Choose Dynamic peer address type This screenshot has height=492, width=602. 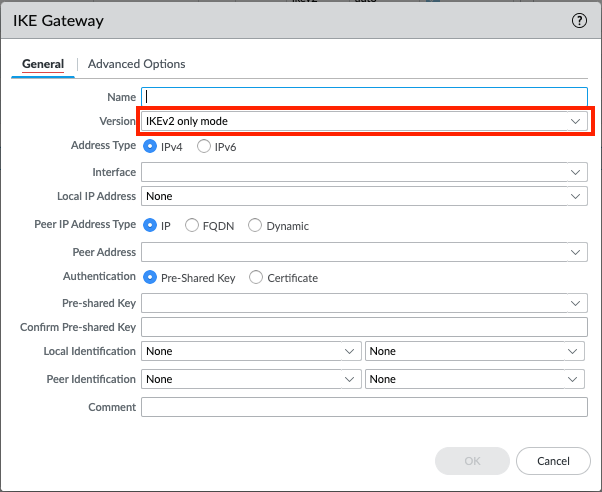255,226
